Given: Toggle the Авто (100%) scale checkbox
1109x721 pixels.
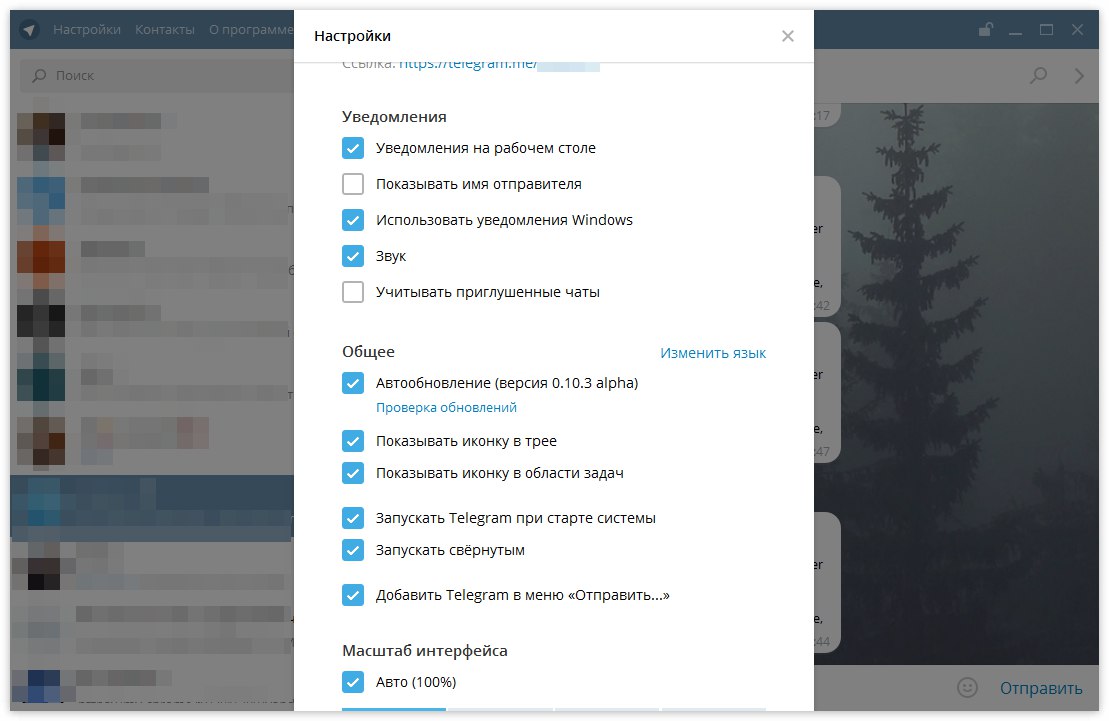Looking at the screenshot, I should (x=353, y=682).
